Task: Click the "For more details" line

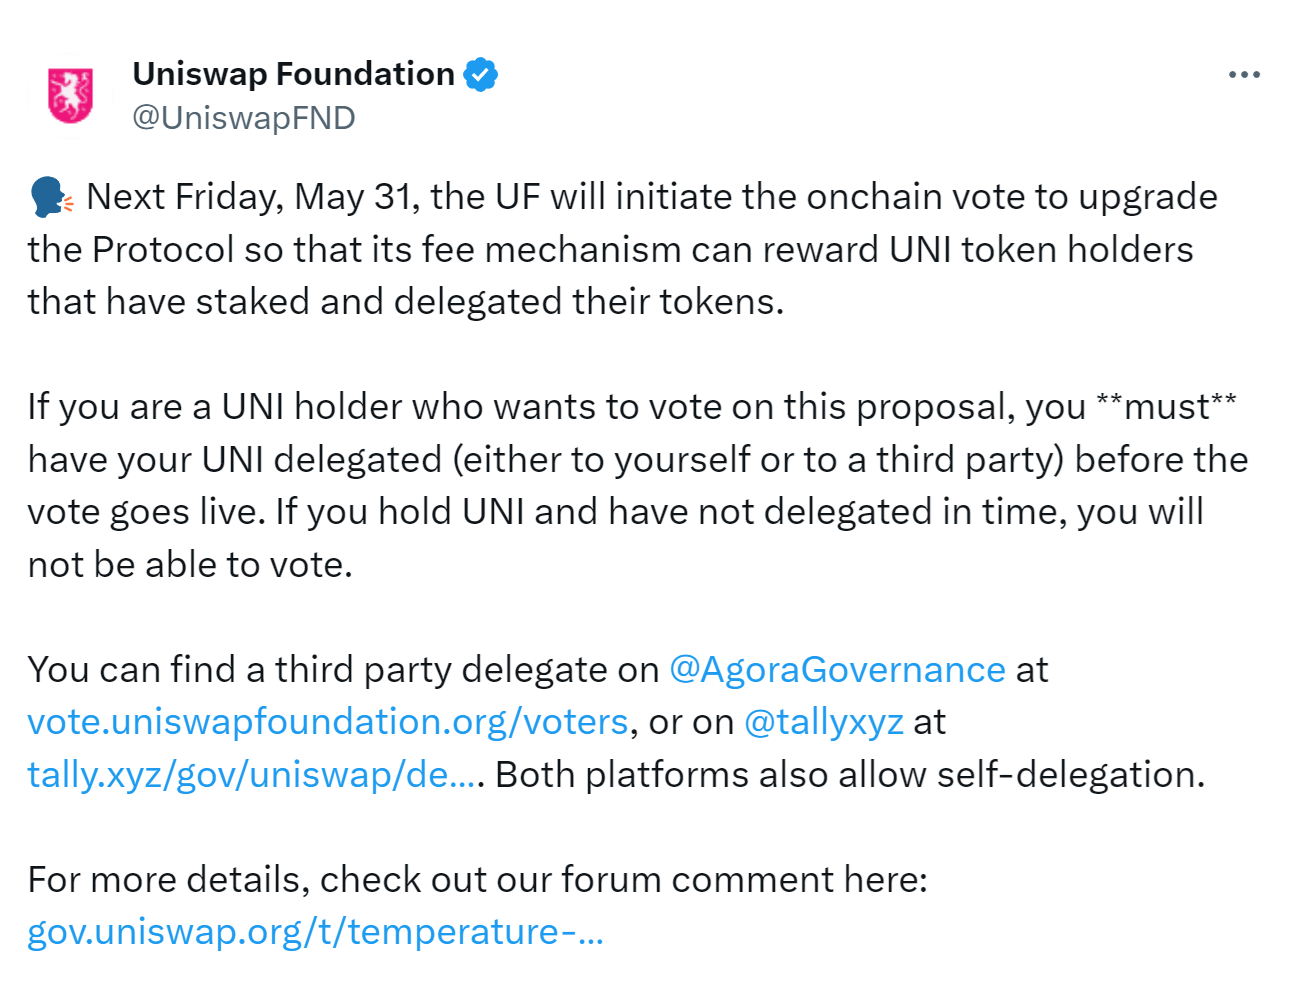Action: [478, 880]
